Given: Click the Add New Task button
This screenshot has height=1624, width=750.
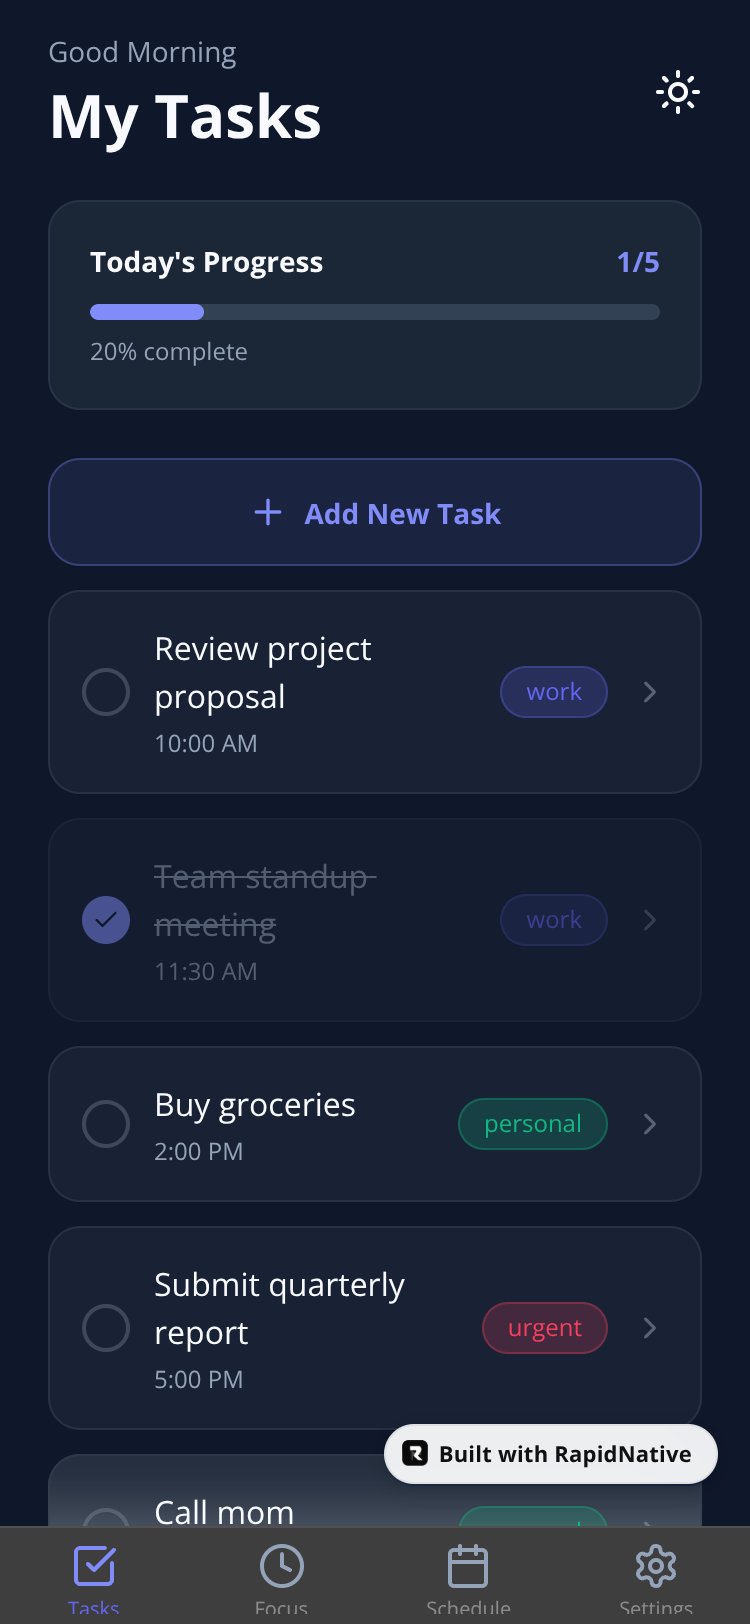Looking at the screenshot, I should pos(375,512).
